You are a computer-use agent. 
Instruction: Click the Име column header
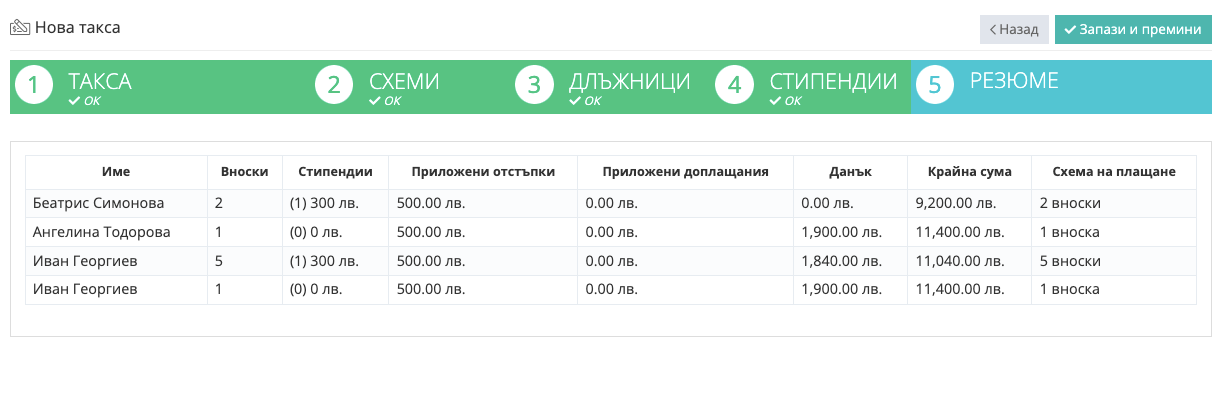click(x=116, y=172)
